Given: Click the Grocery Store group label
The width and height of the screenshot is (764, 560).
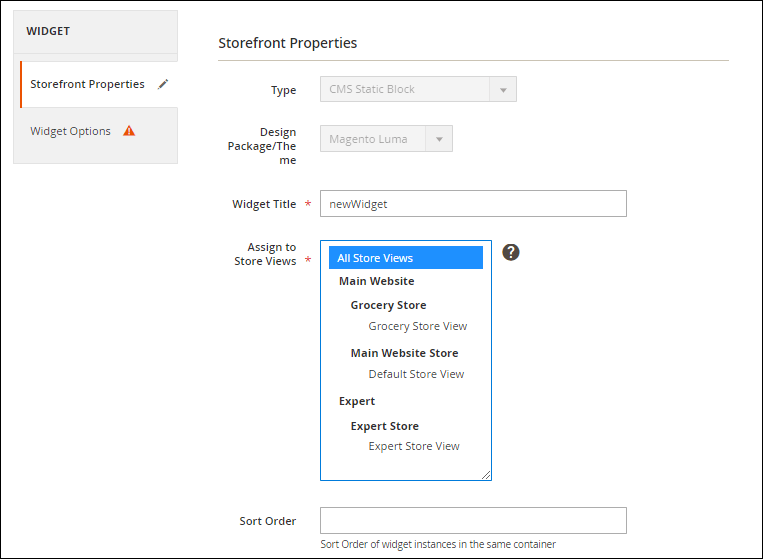Looking at the screenshot, I should pyautogui.click(x=388, y=305).
